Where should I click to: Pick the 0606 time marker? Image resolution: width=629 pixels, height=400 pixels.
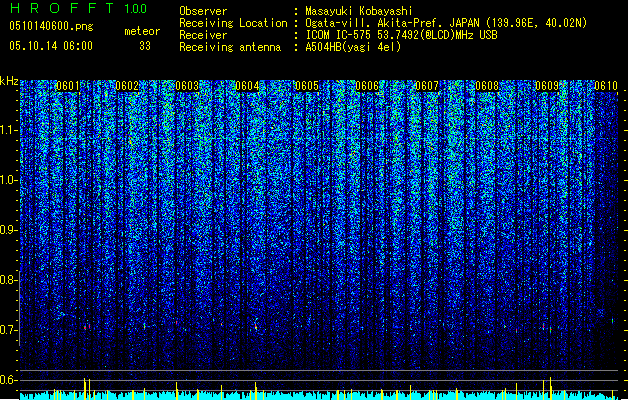[367, 86]
